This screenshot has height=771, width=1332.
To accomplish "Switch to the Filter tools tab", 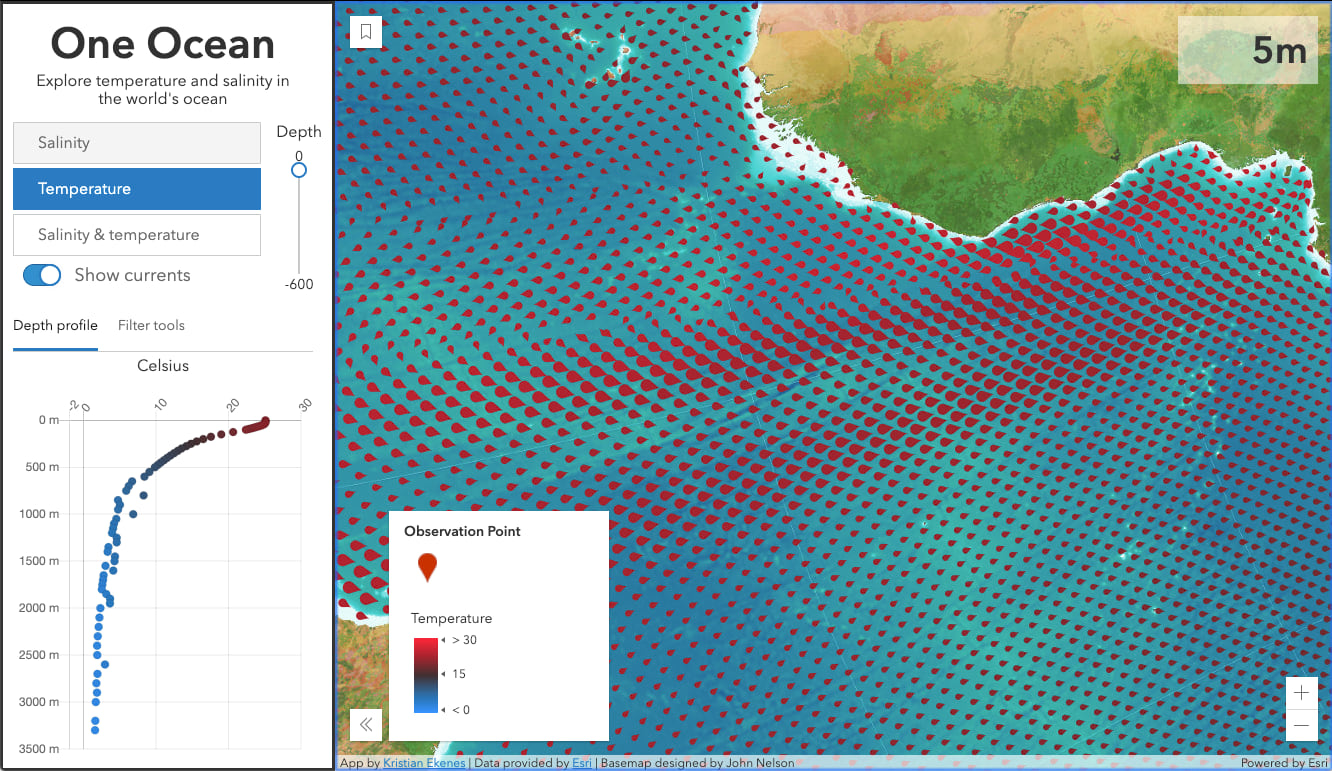I will point(151,325).
